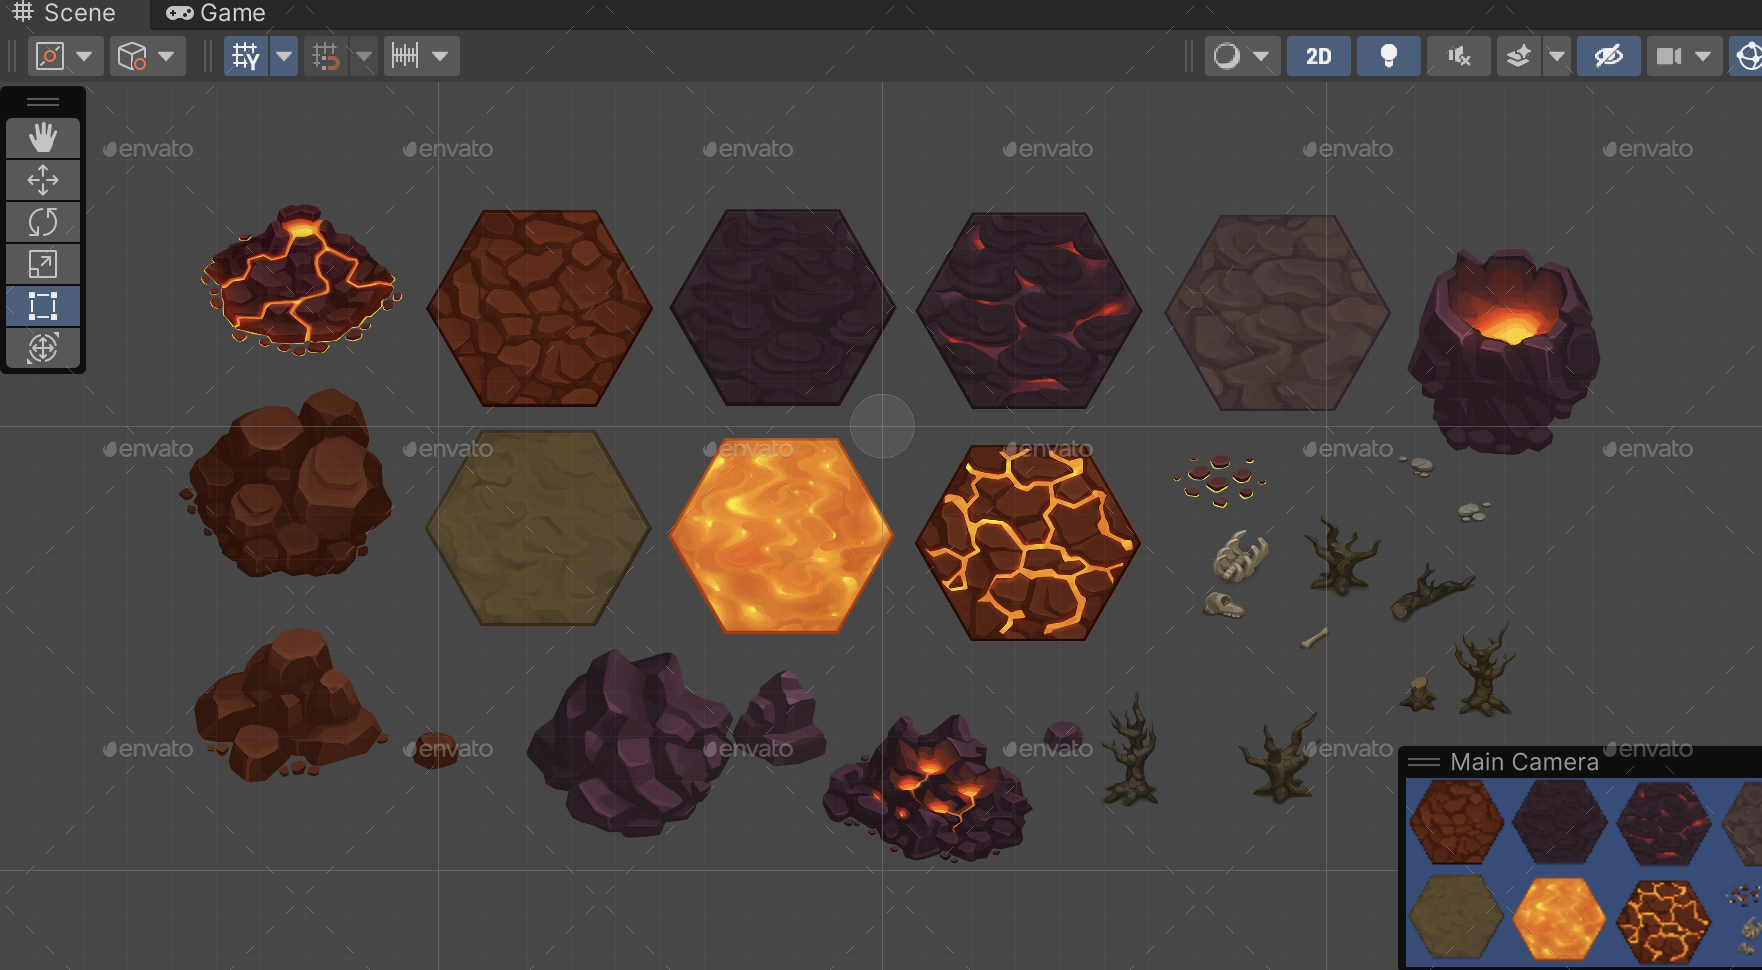Image resolution: width=1762 pixels, height=970 pixels.
Task: Disable 2D view mode
Action: pyautogui.click(x=1318, y=56)
